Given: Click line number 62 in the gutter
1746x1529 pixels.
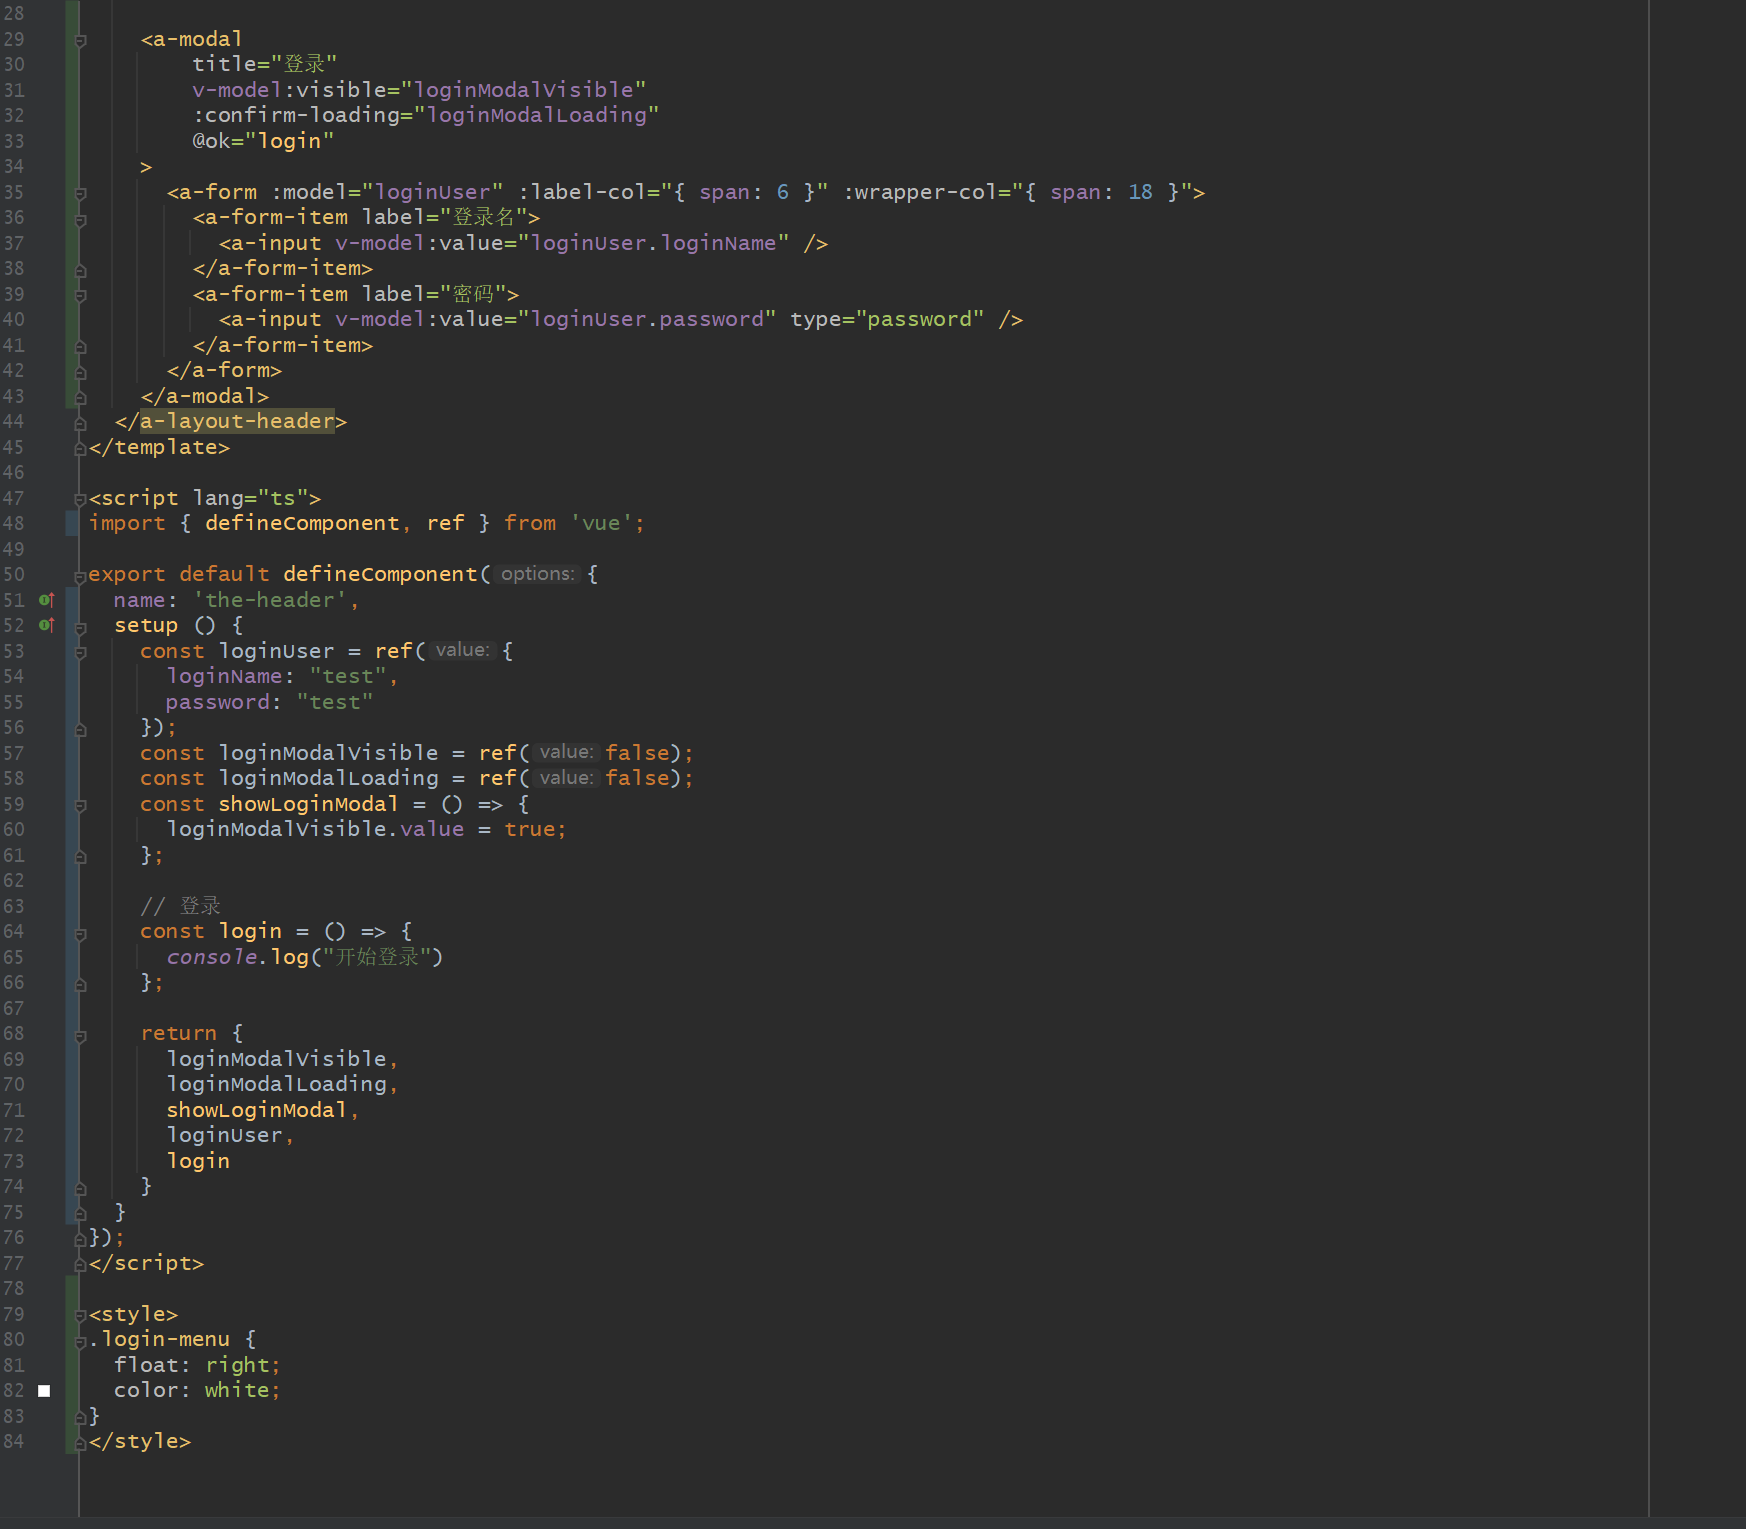Looking at the screenshot, I should (x=13, y=880).
